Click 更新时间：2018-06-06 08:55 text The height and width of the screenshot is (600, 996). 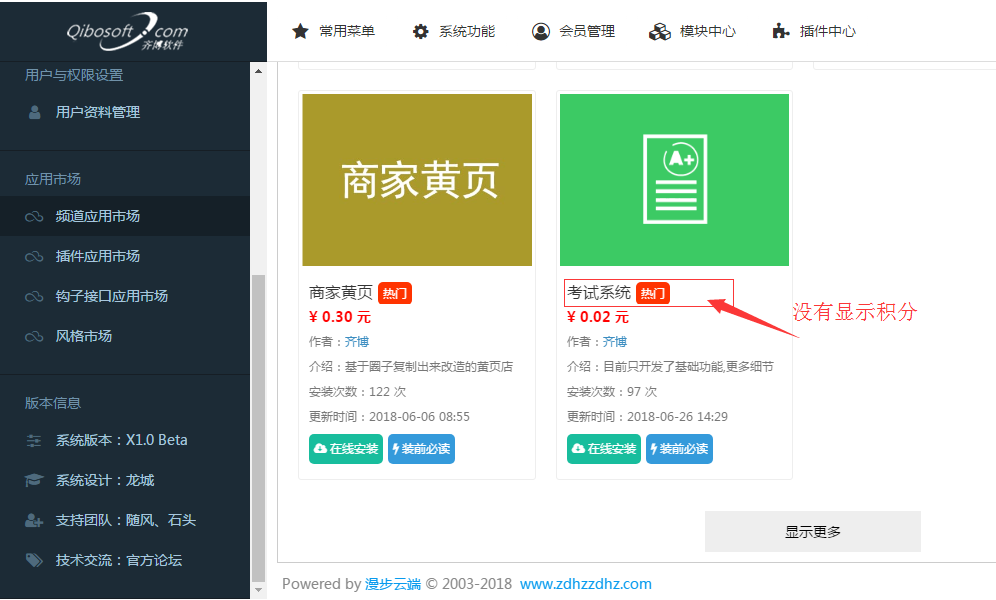pyautogui.click(x=389, y=417)
